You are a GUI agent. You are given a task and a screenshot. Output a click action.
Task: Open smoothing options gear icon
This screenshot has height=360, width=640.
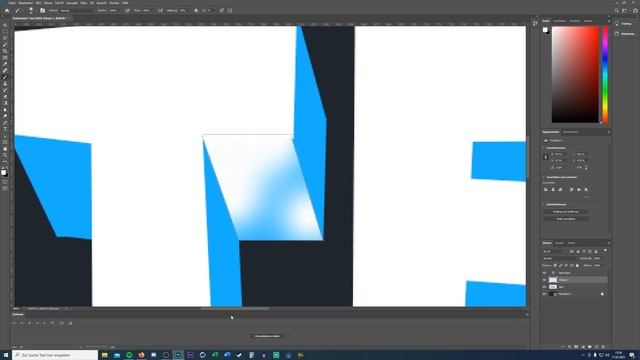pos(196,11)
